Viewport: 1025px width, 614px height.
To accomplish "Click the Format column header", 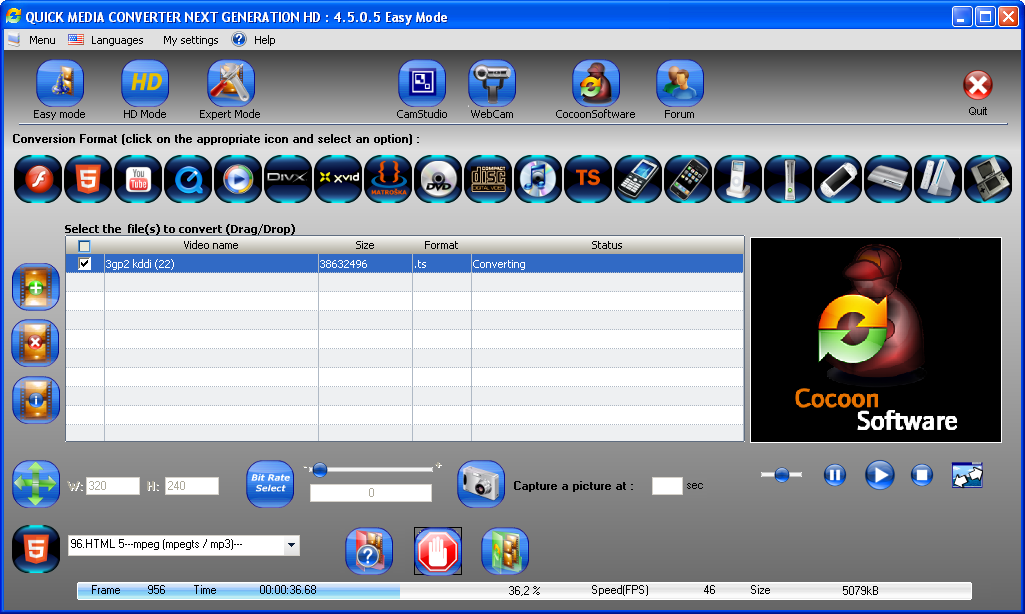I will point(441,245).
